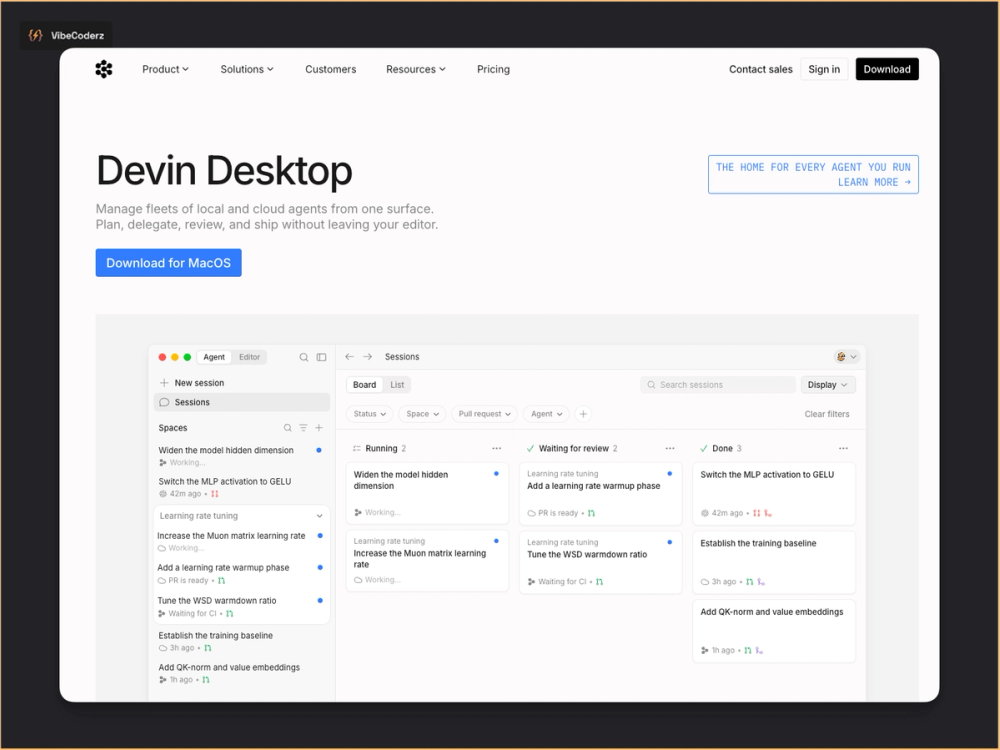
Task: Go back with the left arrow
Action: tap(349, 357)
